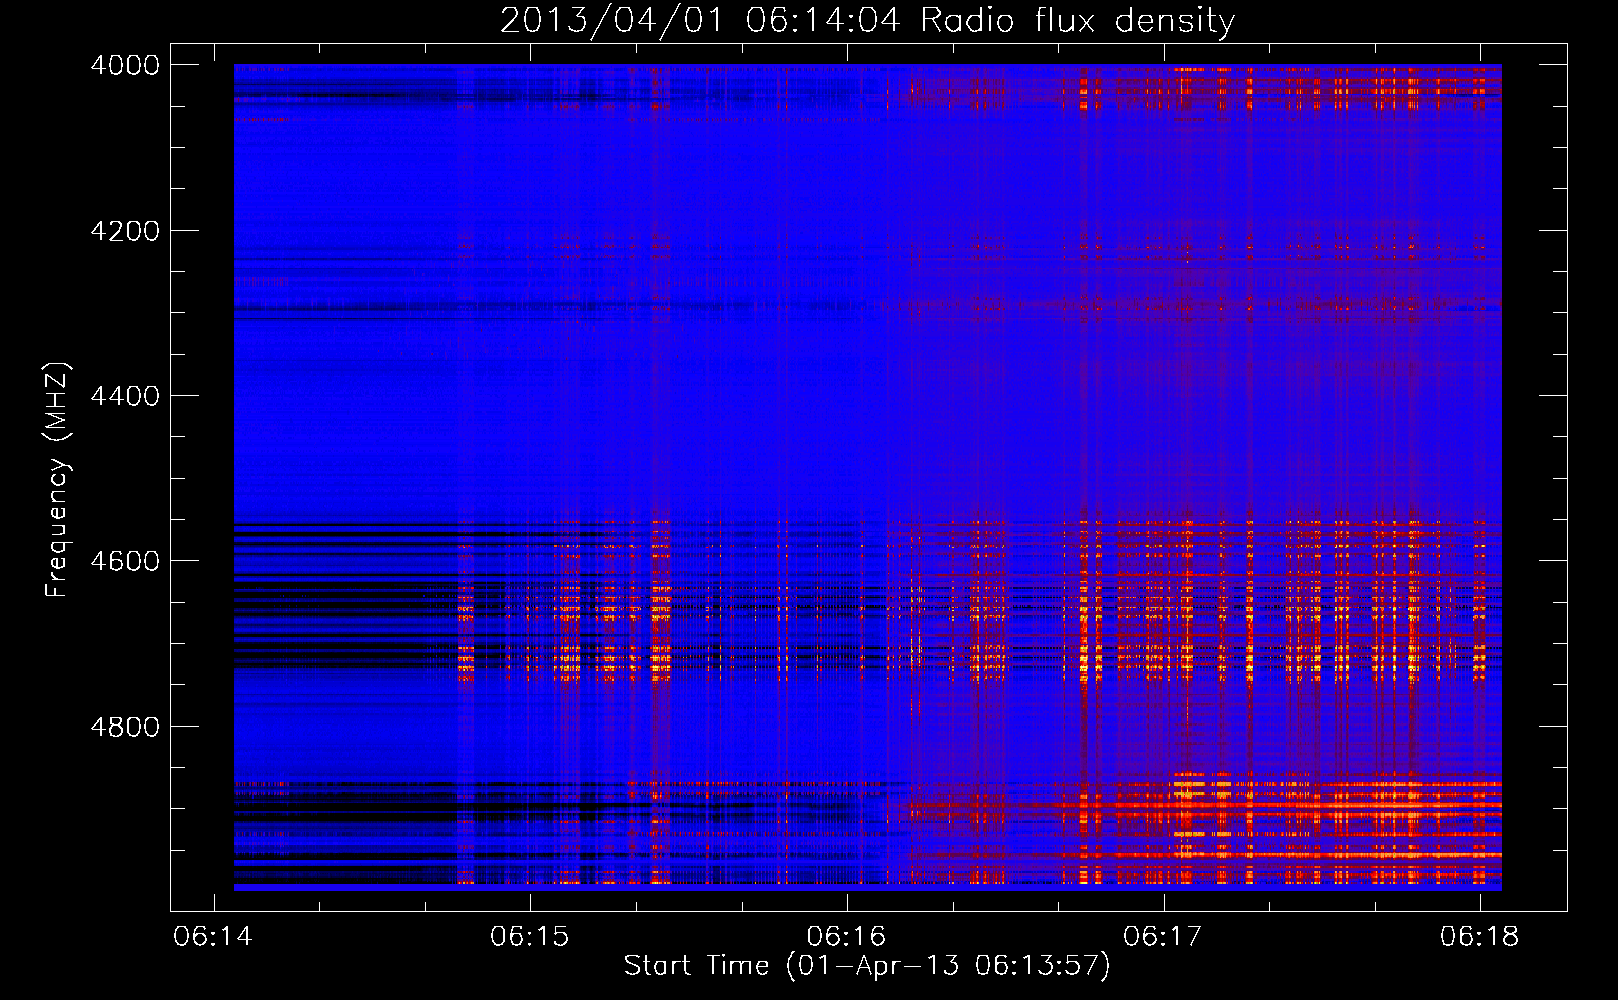Click the 06:16 time tick label

846,937
